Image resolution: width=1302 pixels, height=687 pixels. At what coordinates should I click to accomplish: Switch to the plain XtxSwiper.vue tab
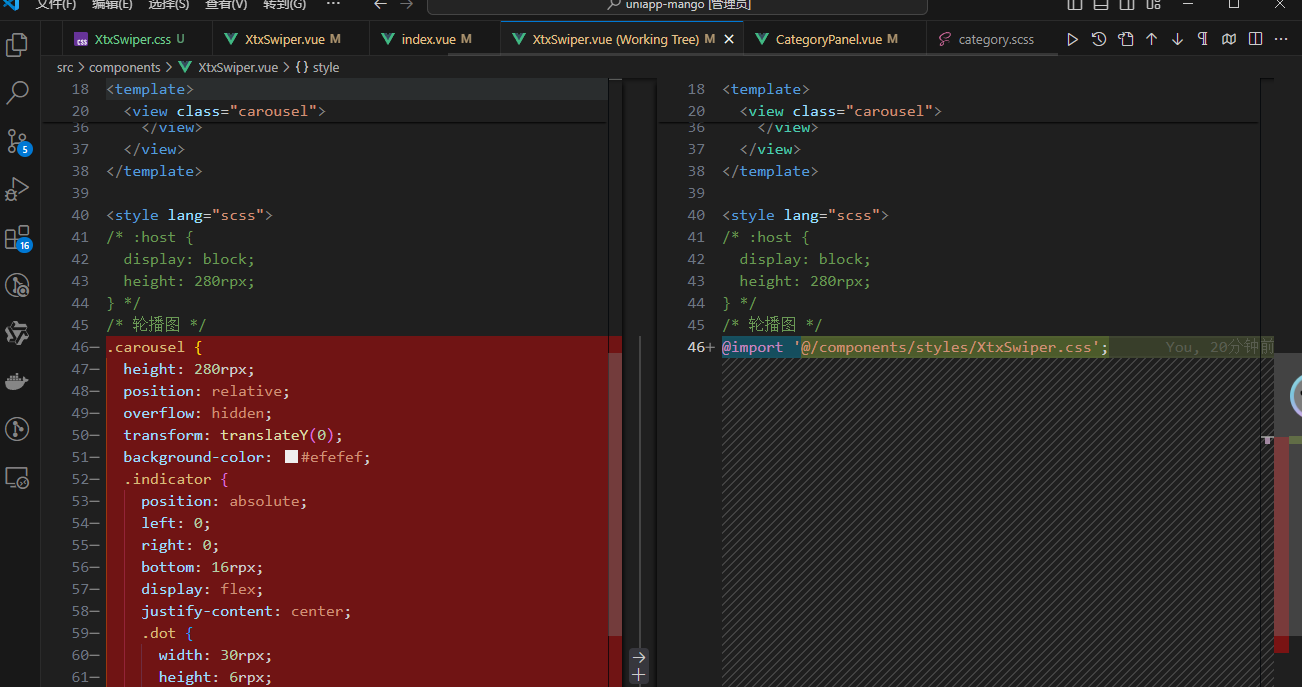point(291,40)
